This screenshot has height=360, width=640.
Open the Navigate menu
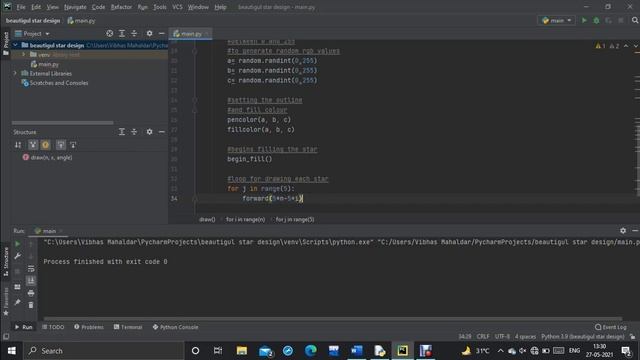[75, 7]
